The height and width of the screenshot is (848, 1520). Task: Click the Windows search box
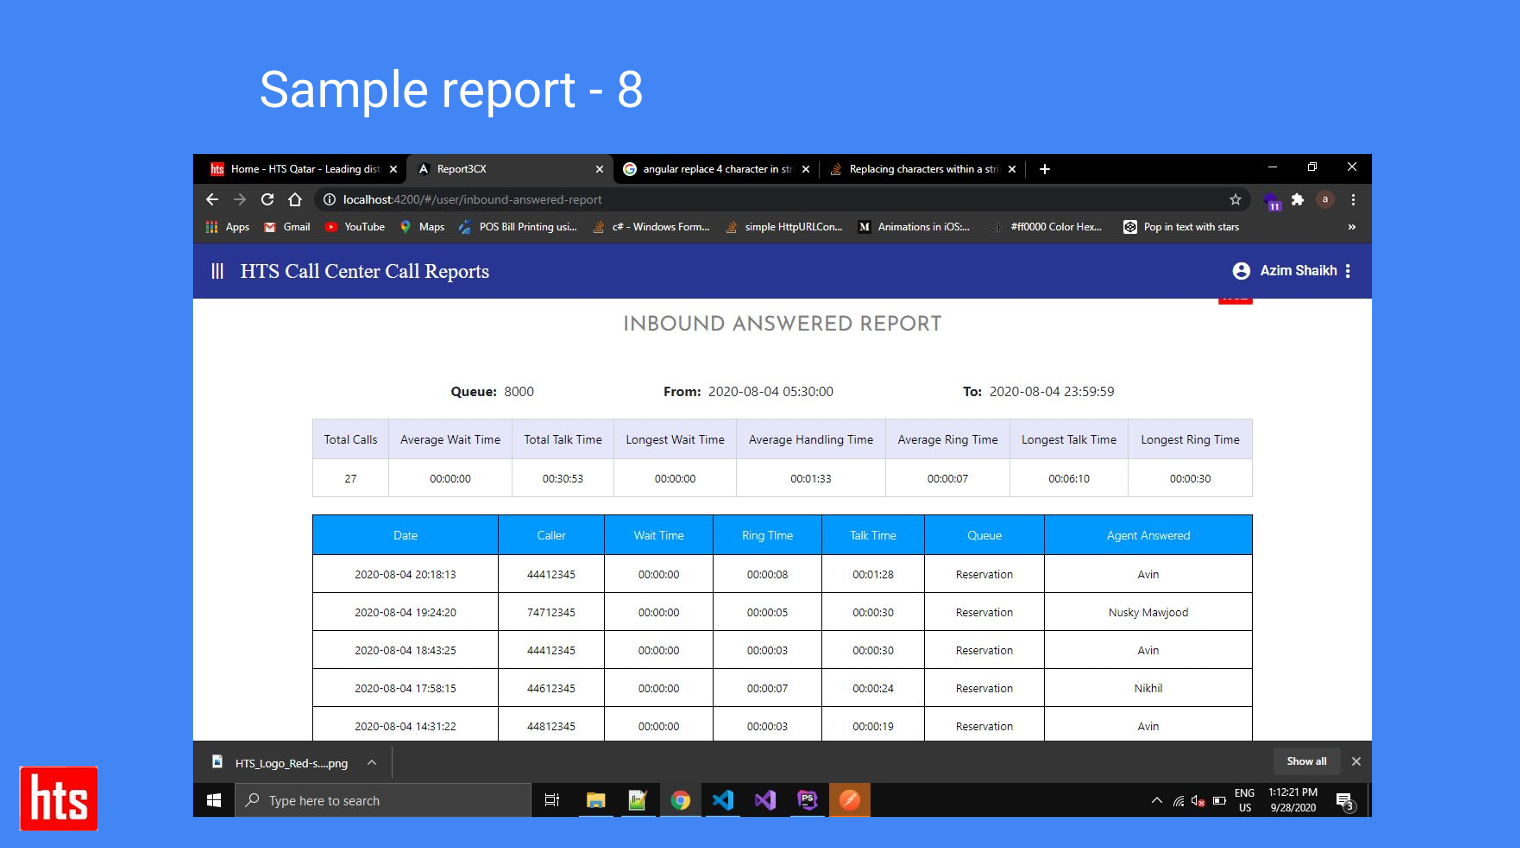point(383,800)
